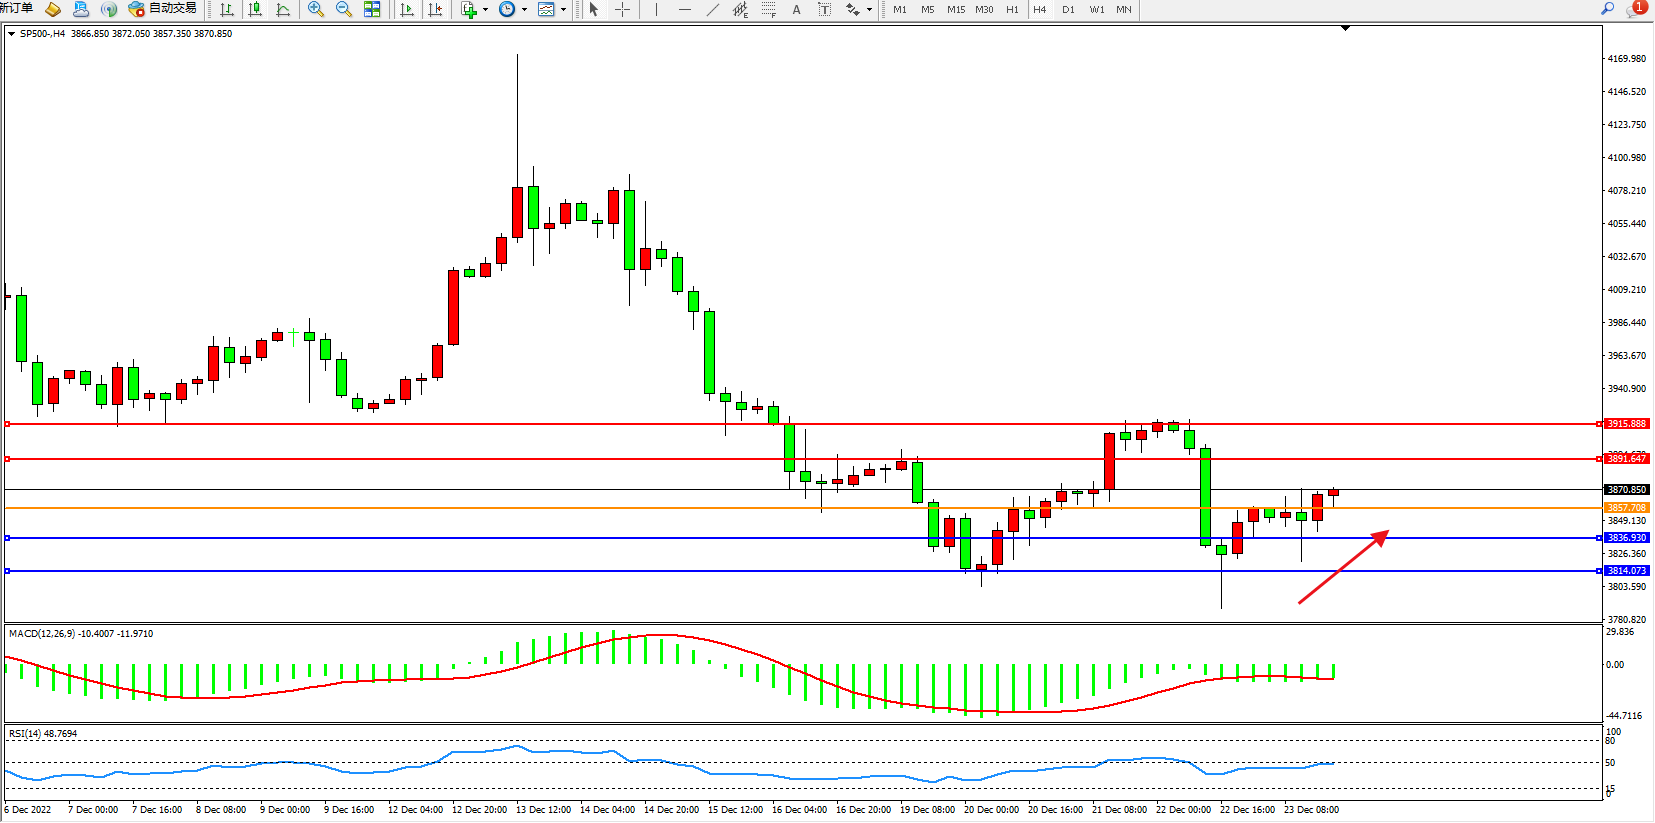Choose the text label tool
Screen dimensions: 1655x823
pyautogui.click(x=796, y=9)
